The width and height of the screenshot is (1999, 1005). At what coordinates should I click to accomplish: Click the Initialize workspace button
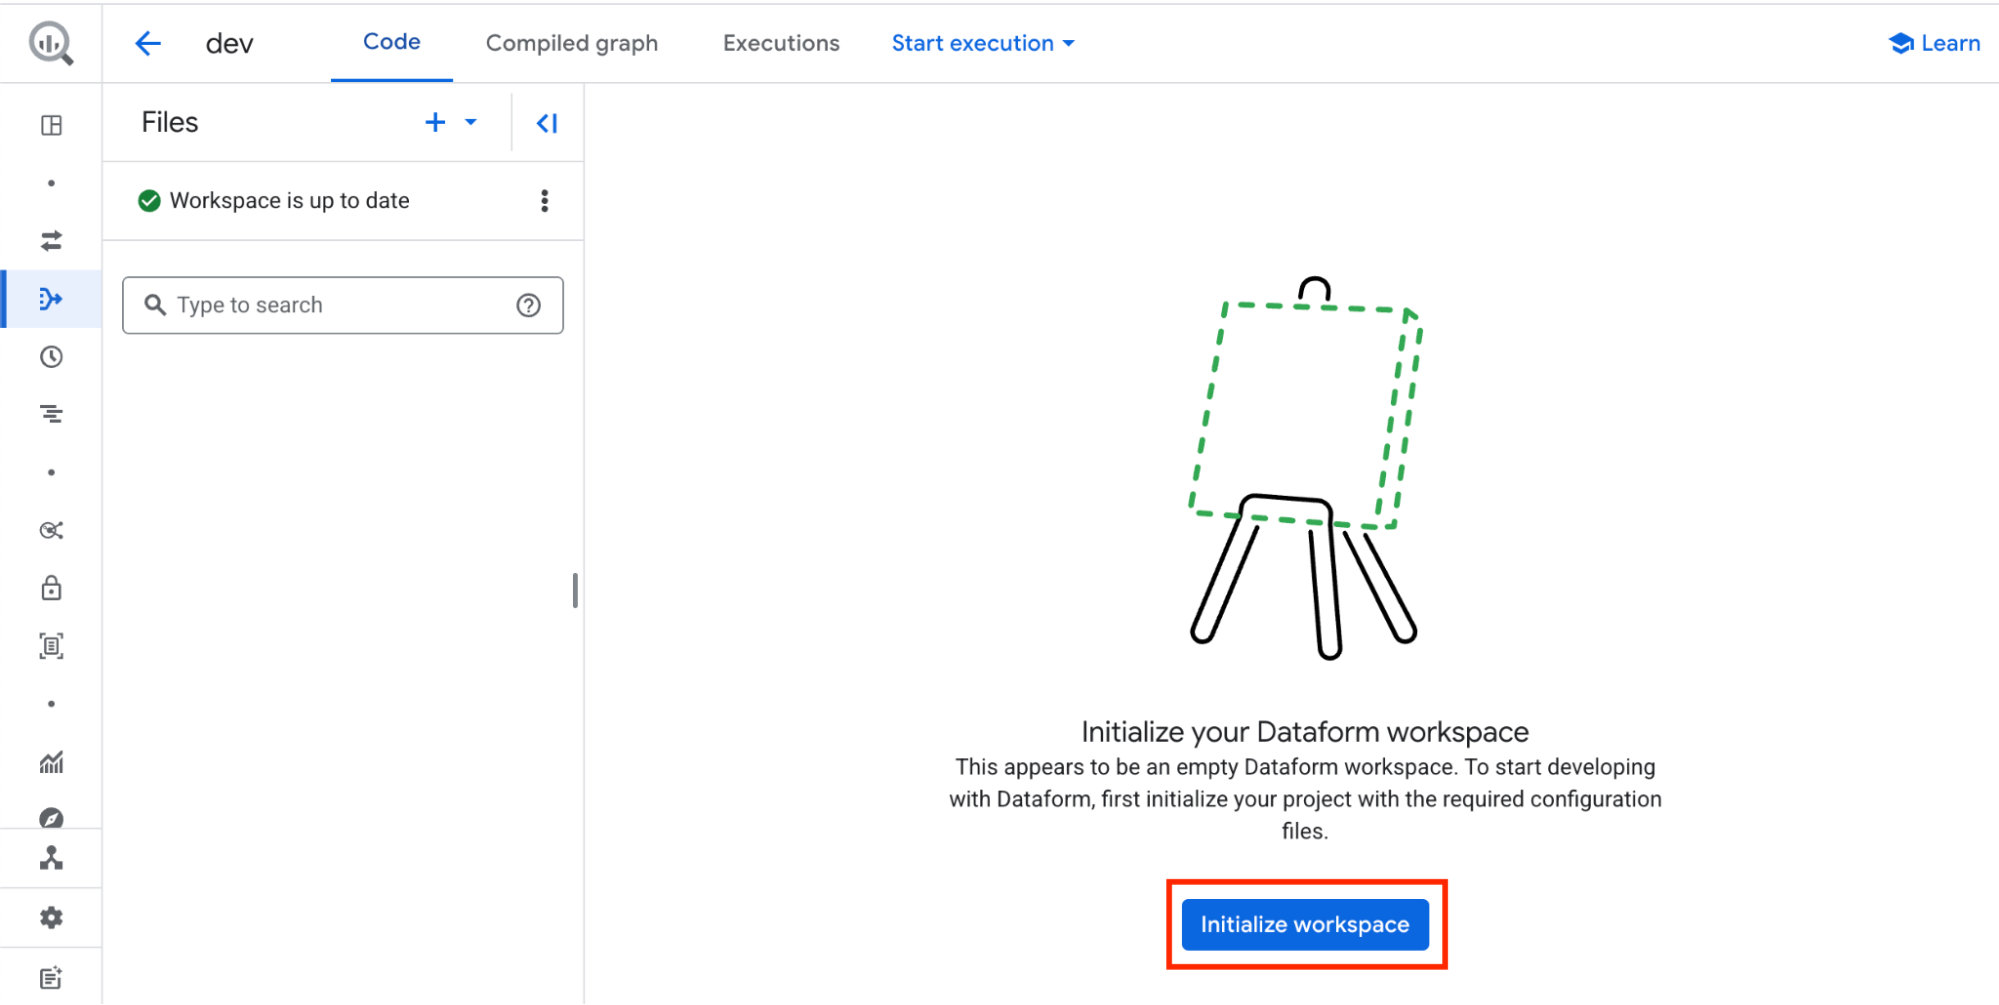[x=1305, y=925]
